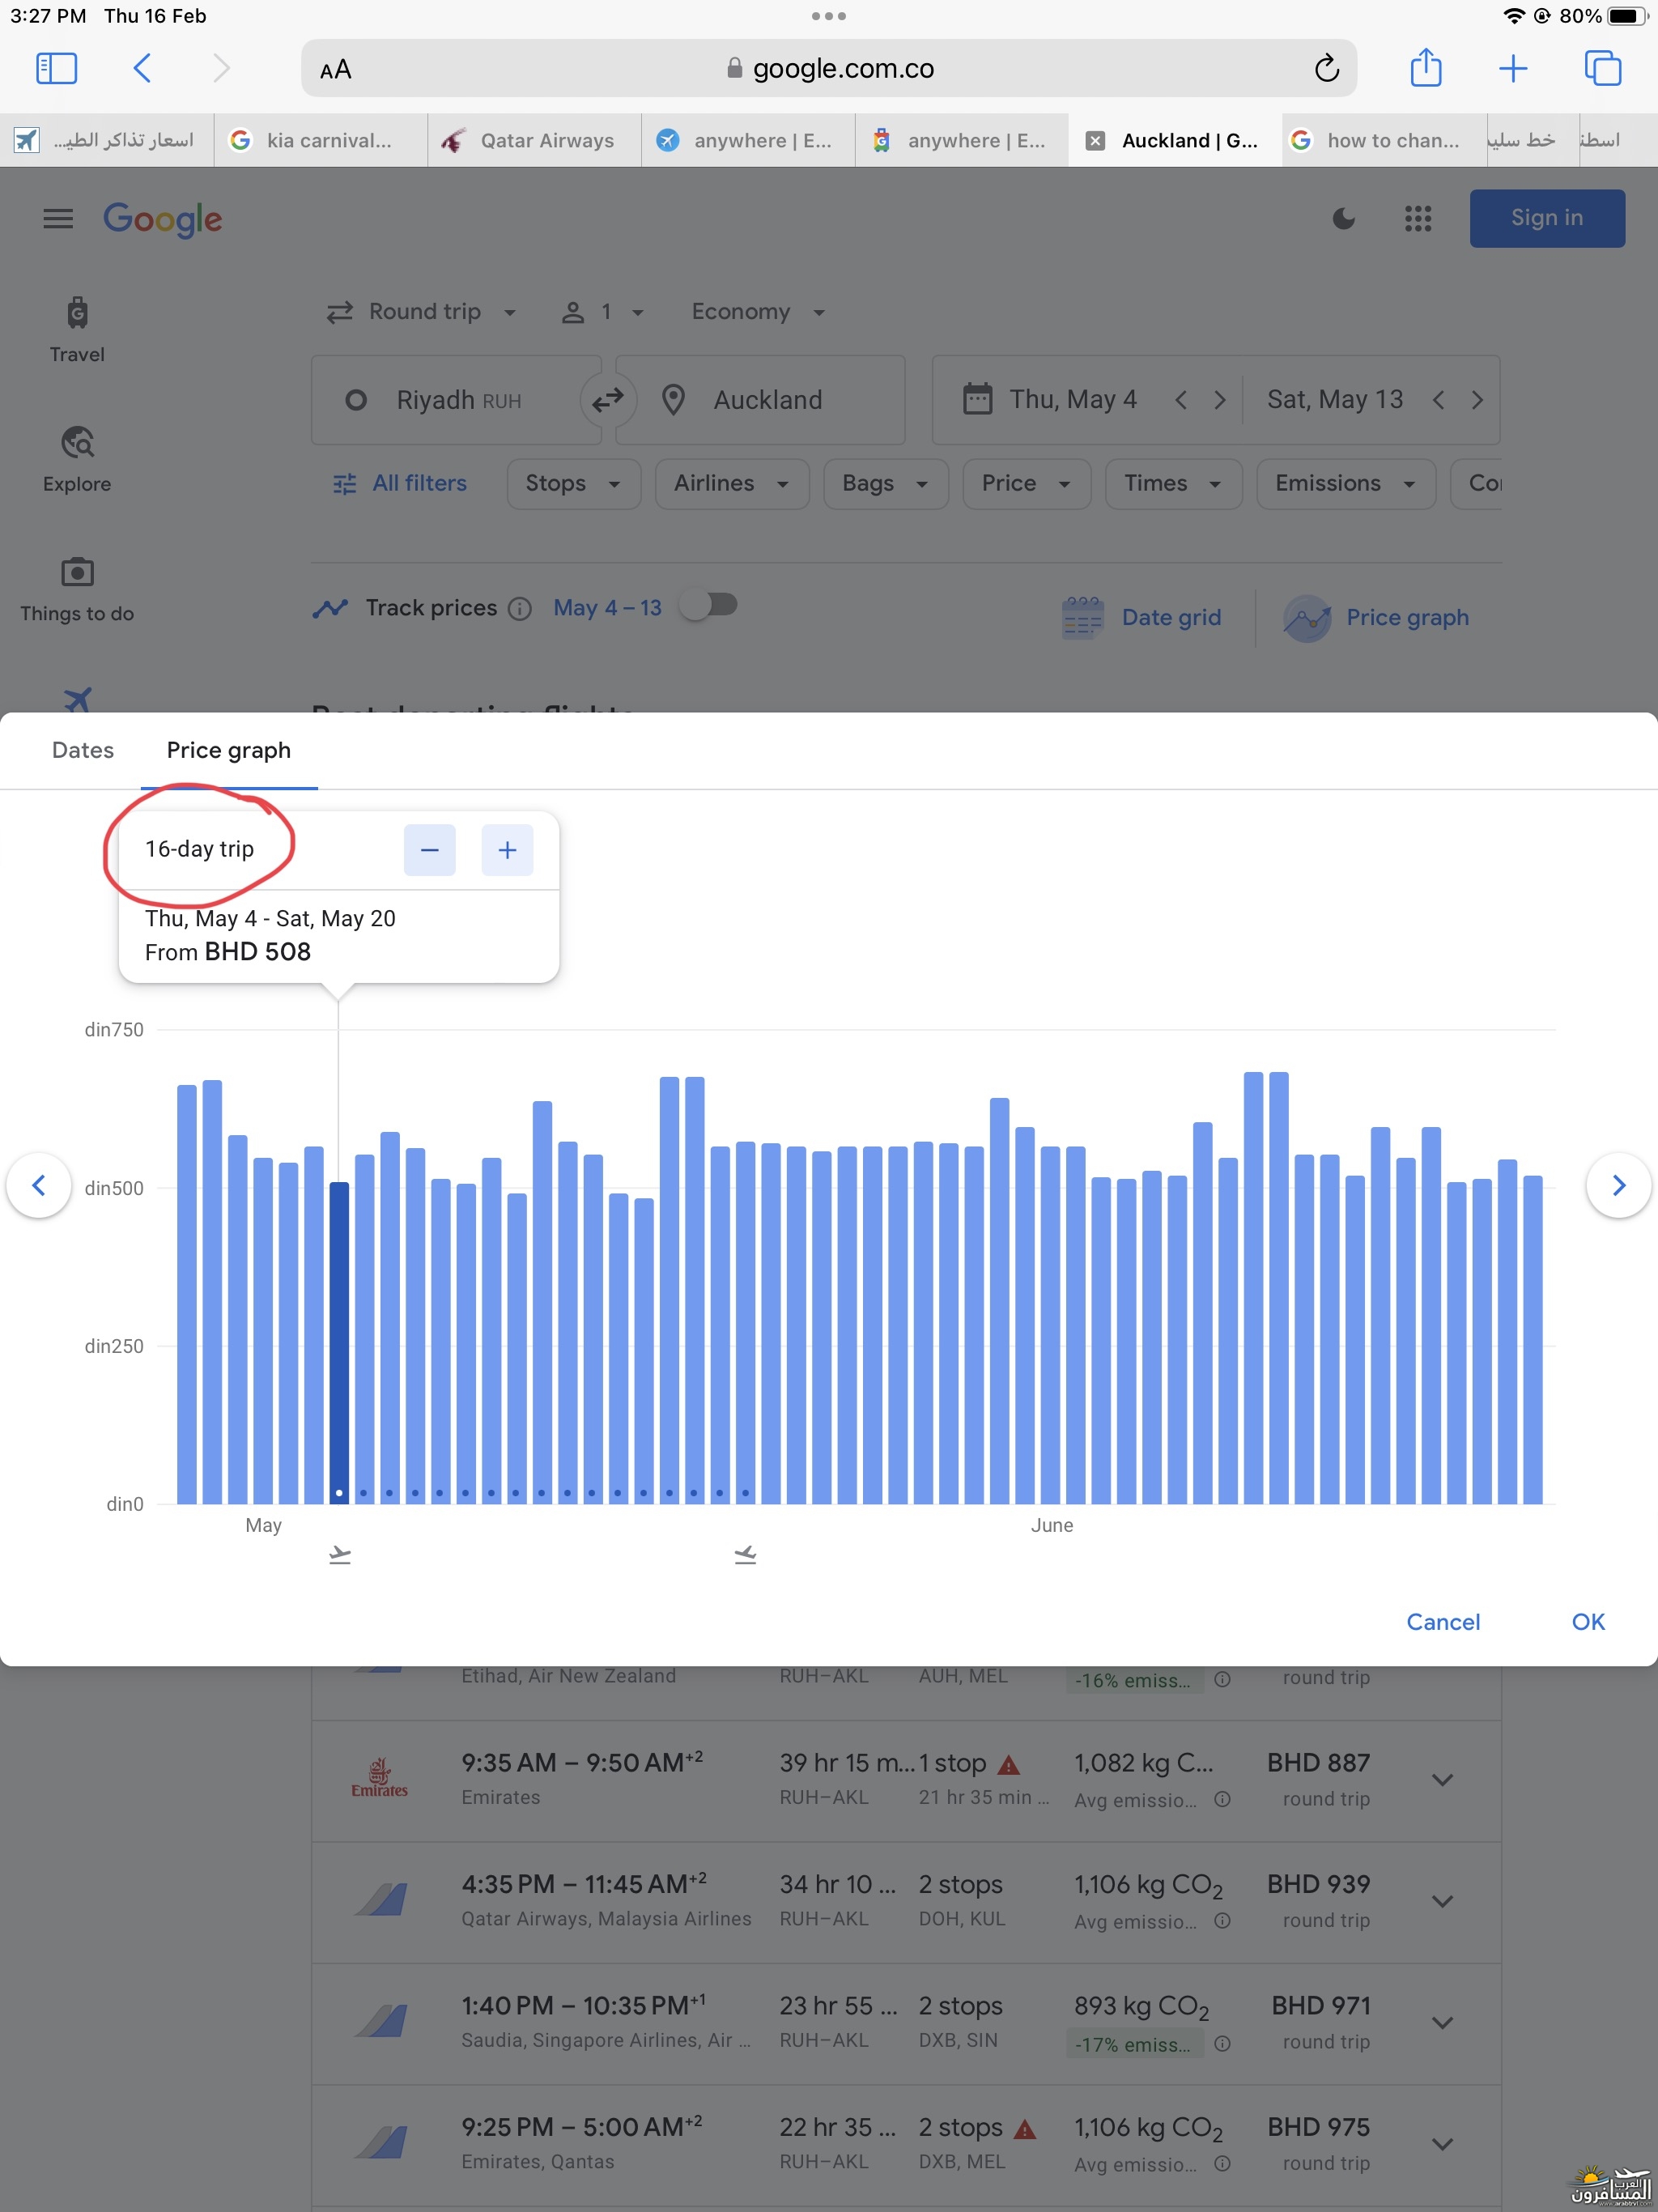Open the Price graph link behind dialog
The image size is (1658, 2212).
click(x=1376, y=618)
